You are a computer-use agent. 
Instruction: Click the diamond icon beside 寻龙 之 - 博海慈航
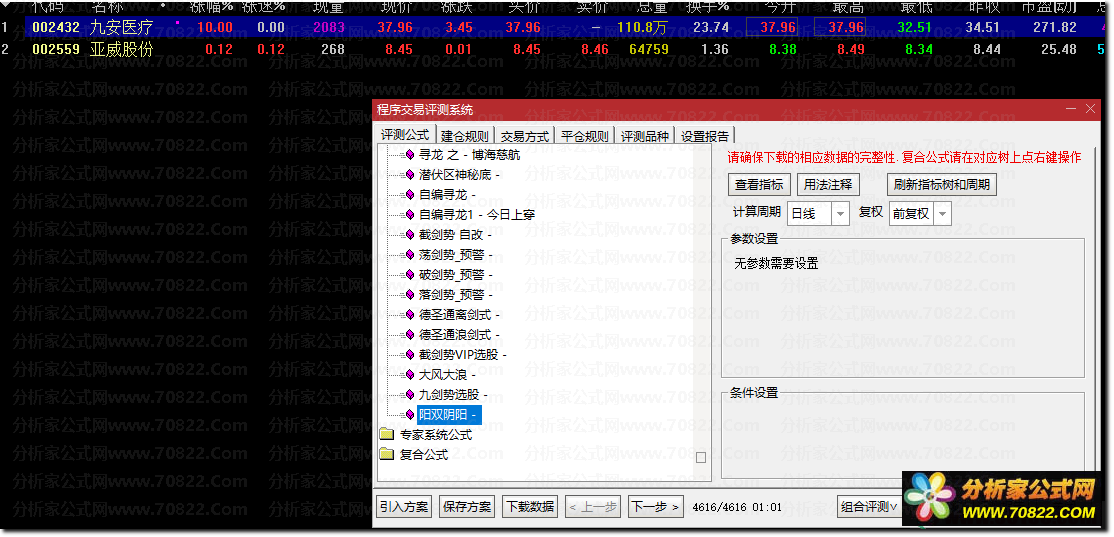tap(409, 155)
